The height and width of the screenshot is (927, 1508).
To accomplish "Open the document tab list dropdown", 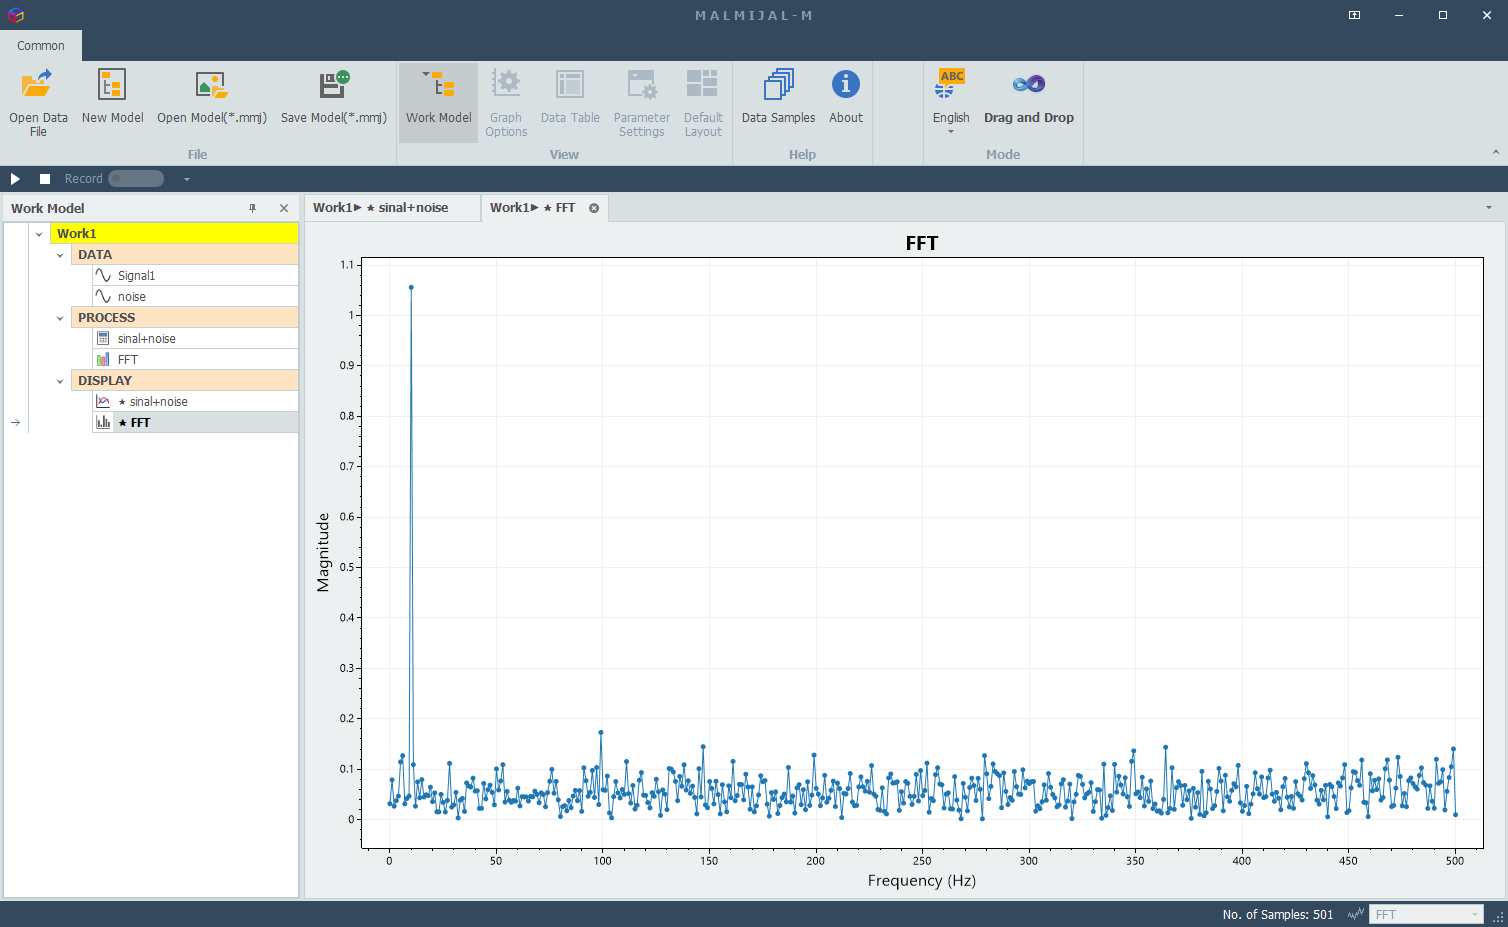I will (x=1488, y=208).
